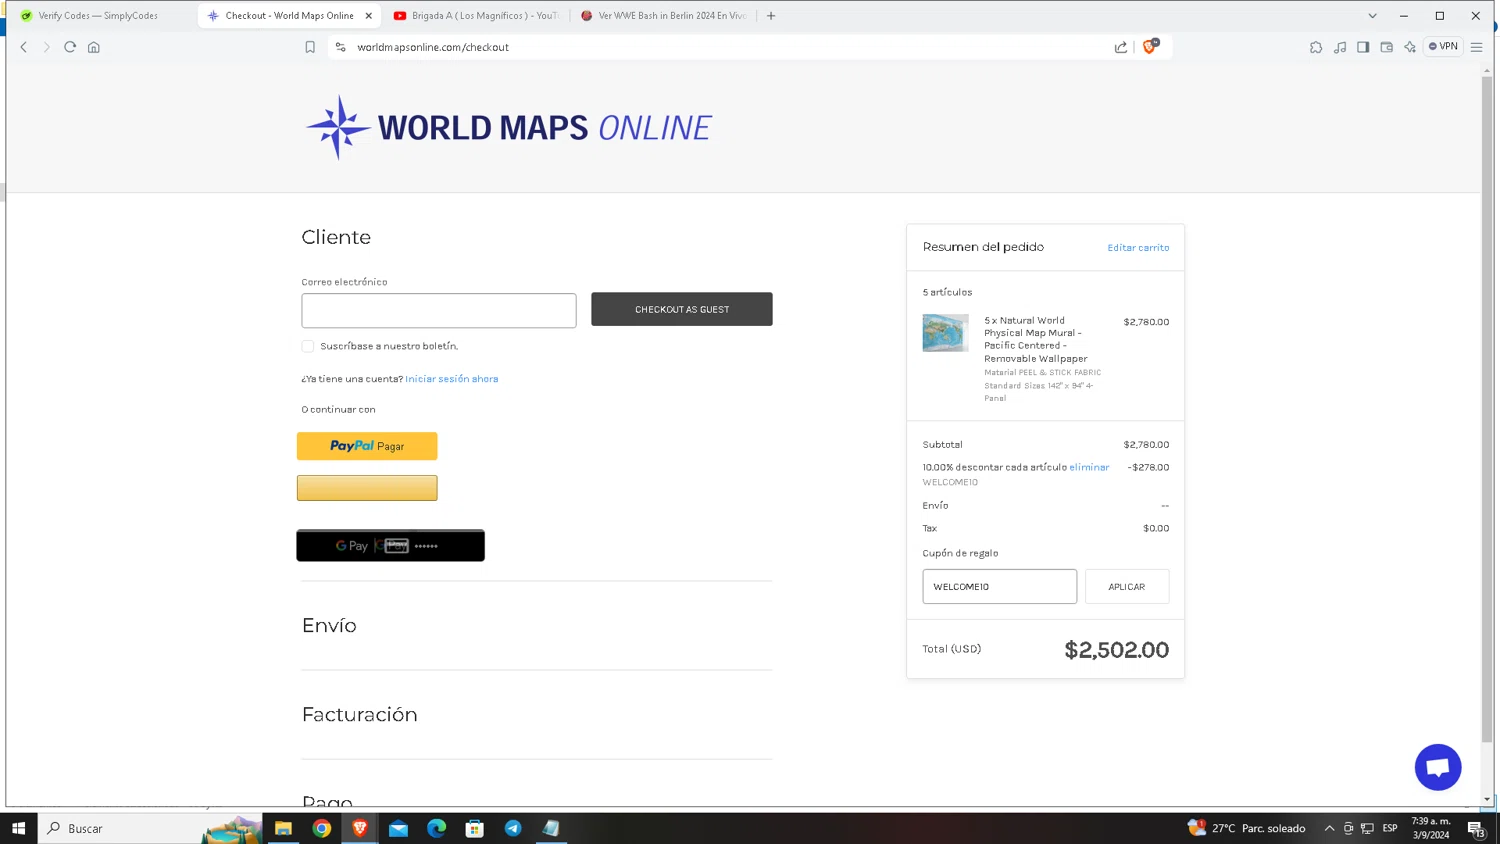Close the Checkout - World Maps Online tab
The image size is (1500, 844).
(369, 16)
